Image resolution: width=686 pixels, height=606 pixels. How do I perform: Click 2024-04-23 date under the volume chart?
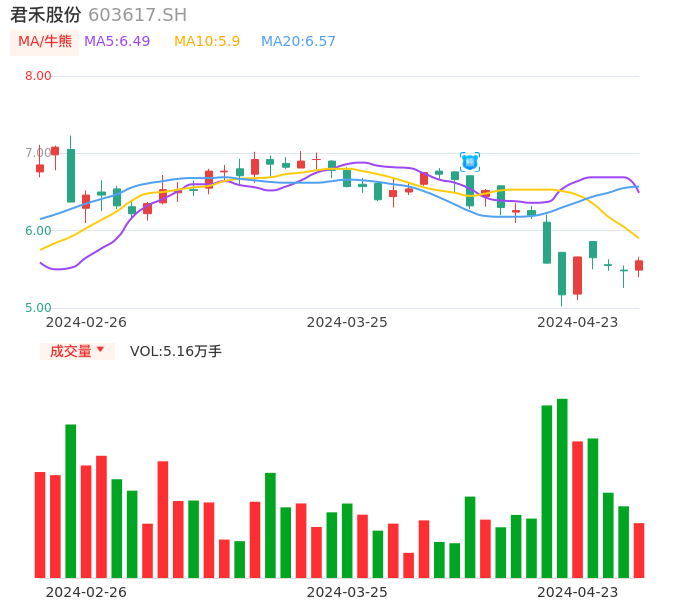[578, 592]
